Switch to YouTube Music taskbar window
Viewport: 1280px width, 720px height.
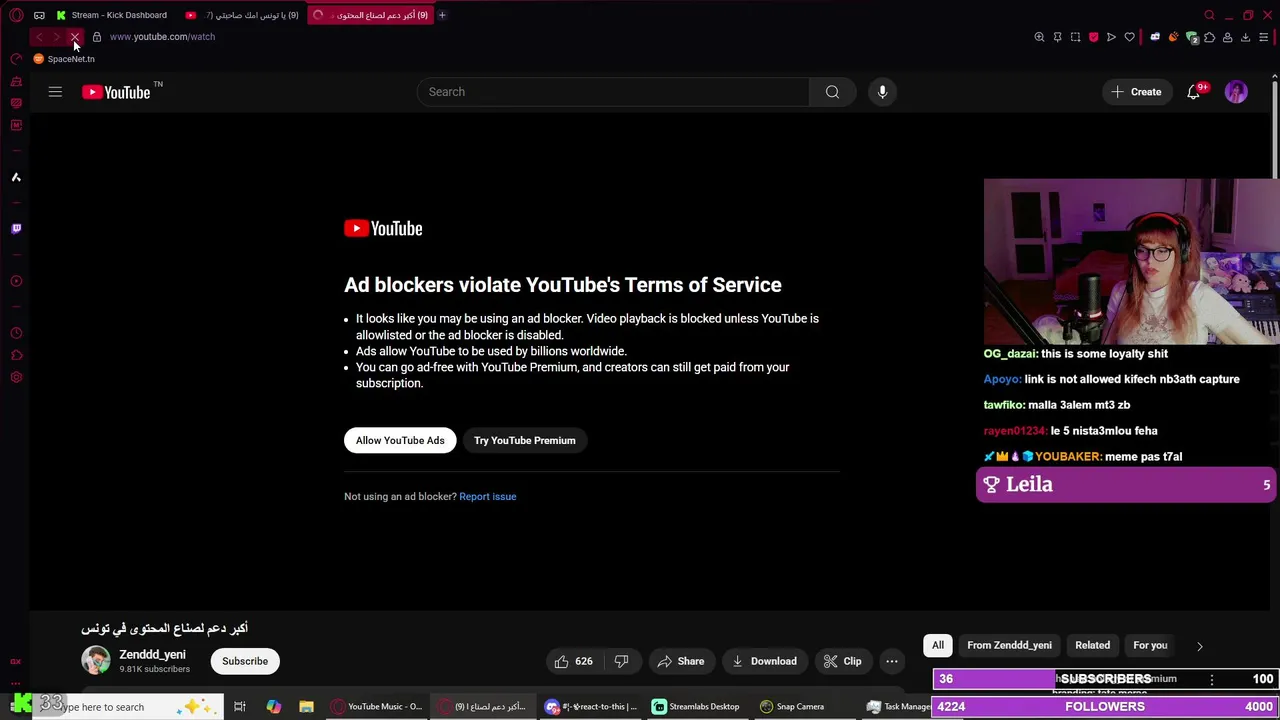pyautogui.click(x=378, y=707)
